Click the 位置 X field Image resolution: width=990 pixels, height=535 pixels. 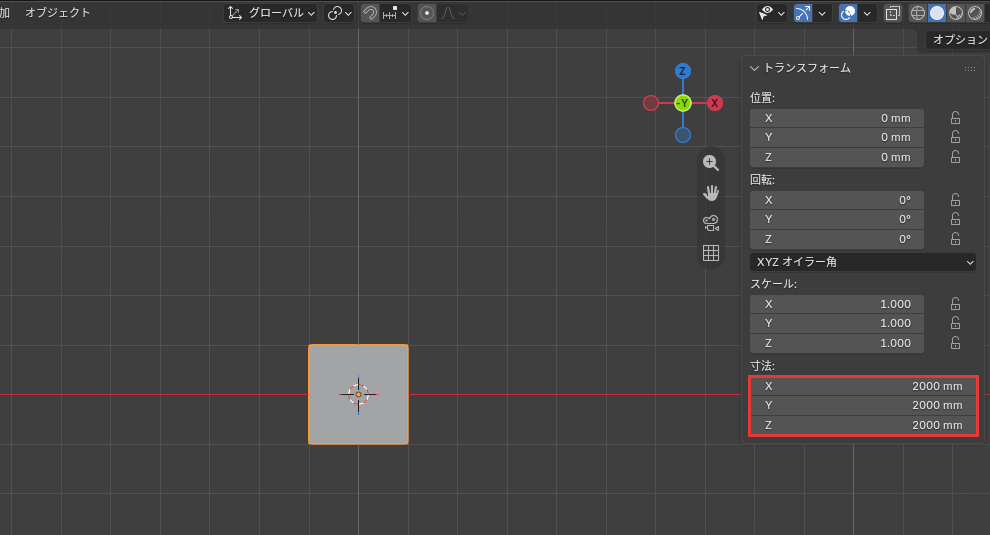[x=837, y=118]
